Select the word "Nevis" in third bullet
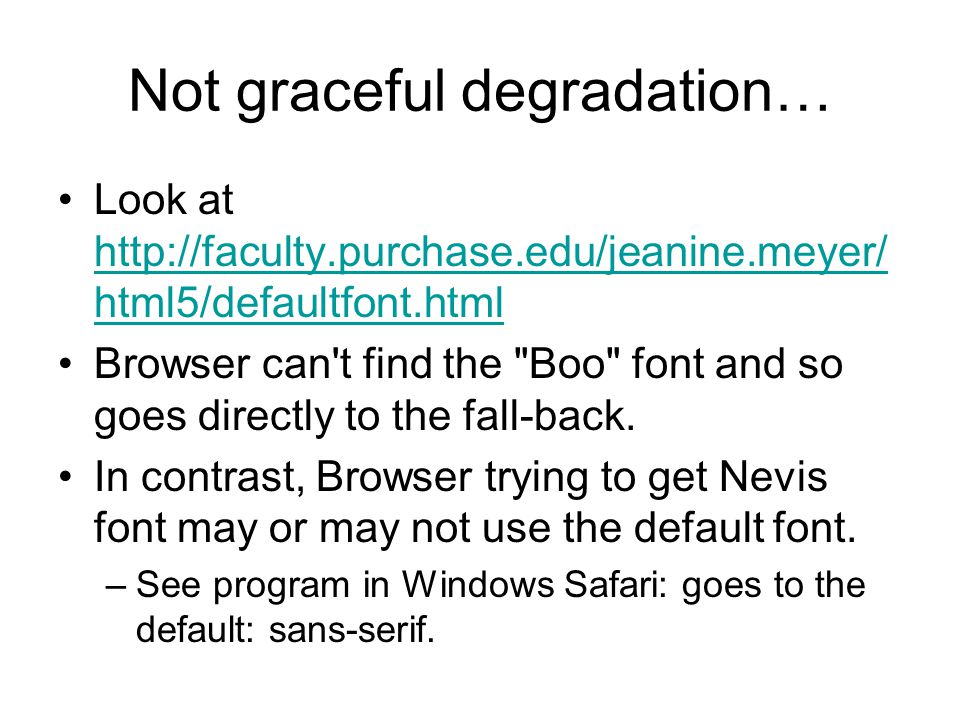The height and width of the screenshot is (720, 960). click(773, 476)
